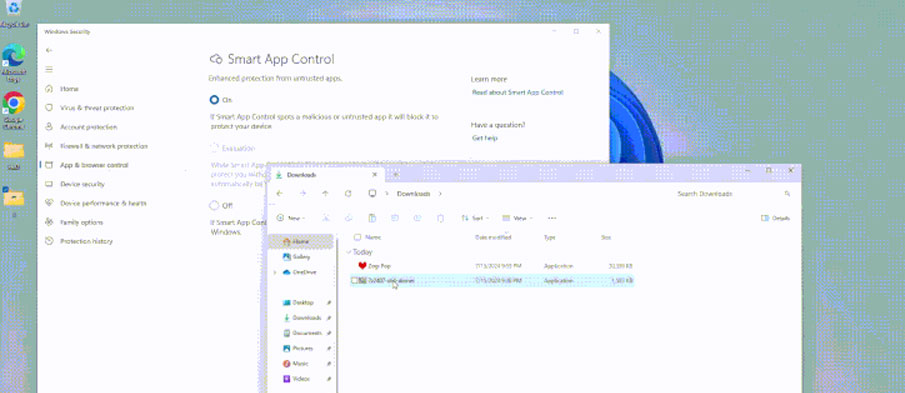Collapse the Today group

pyautogui.click(x=349, y=252)
